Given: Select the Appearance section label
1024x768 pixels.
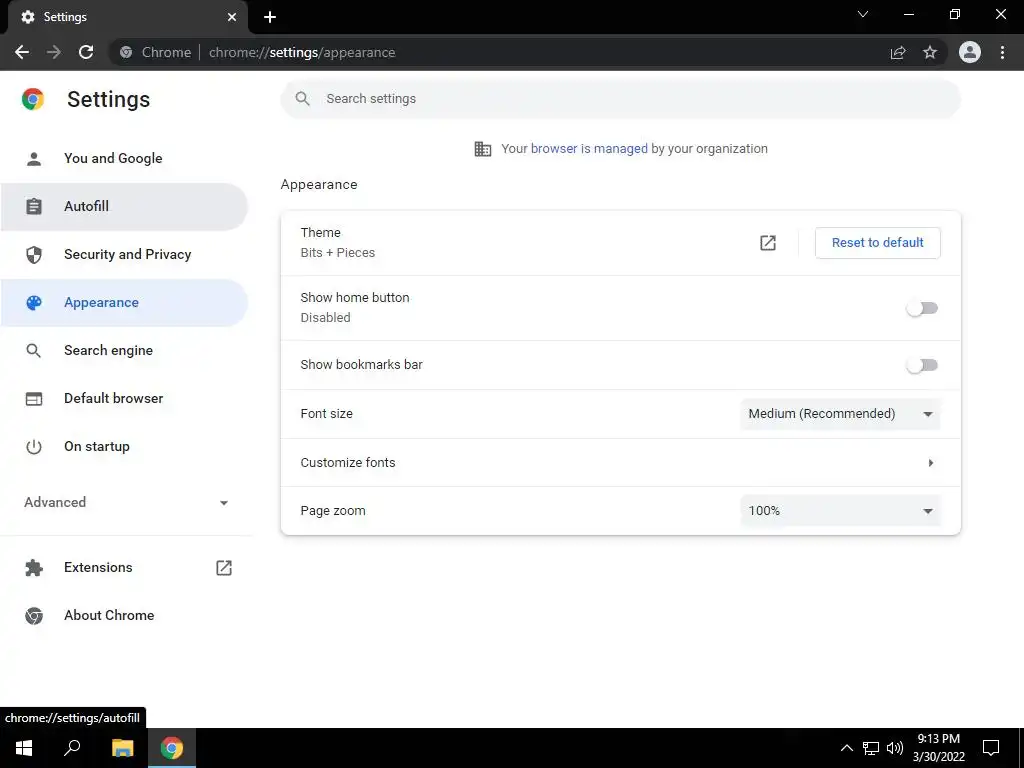Looking at the screenshot, I should click(101, 302).
